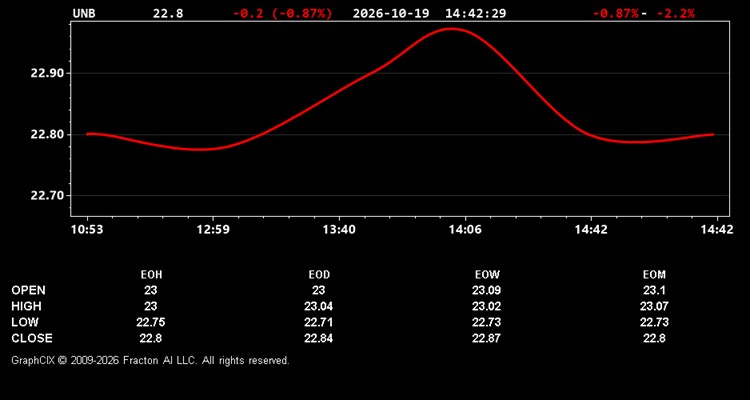Select the OPEN row label

coord(29,290)
